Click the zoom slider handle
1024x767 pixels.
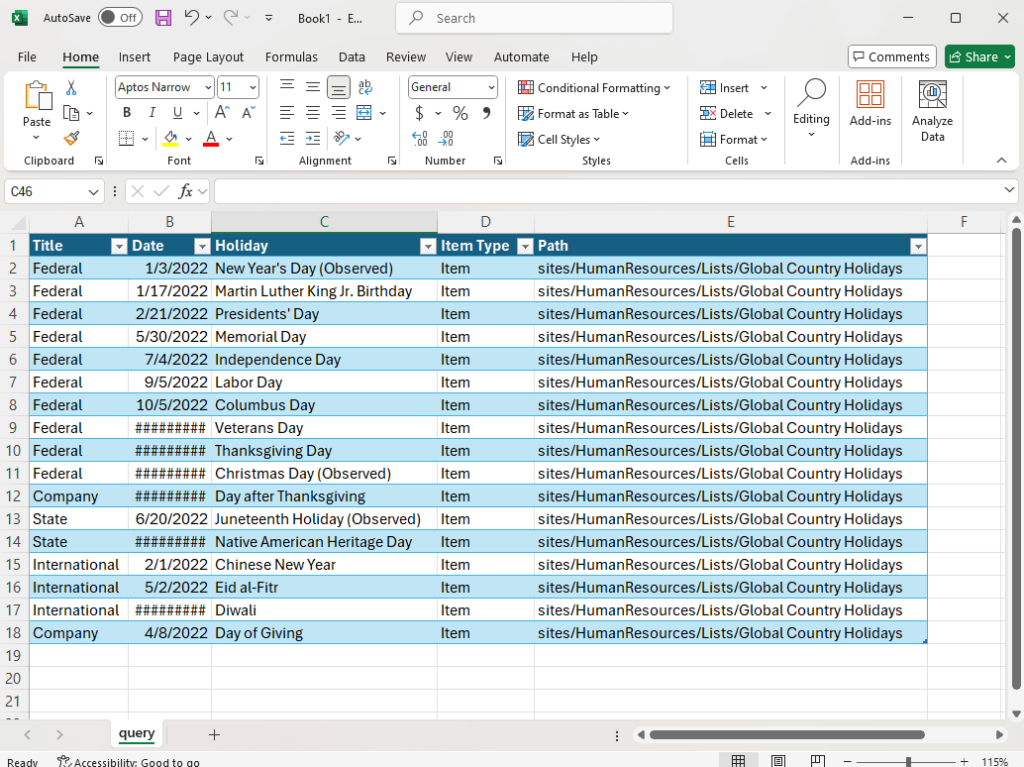pyautogui.click(x=908, y=762)
